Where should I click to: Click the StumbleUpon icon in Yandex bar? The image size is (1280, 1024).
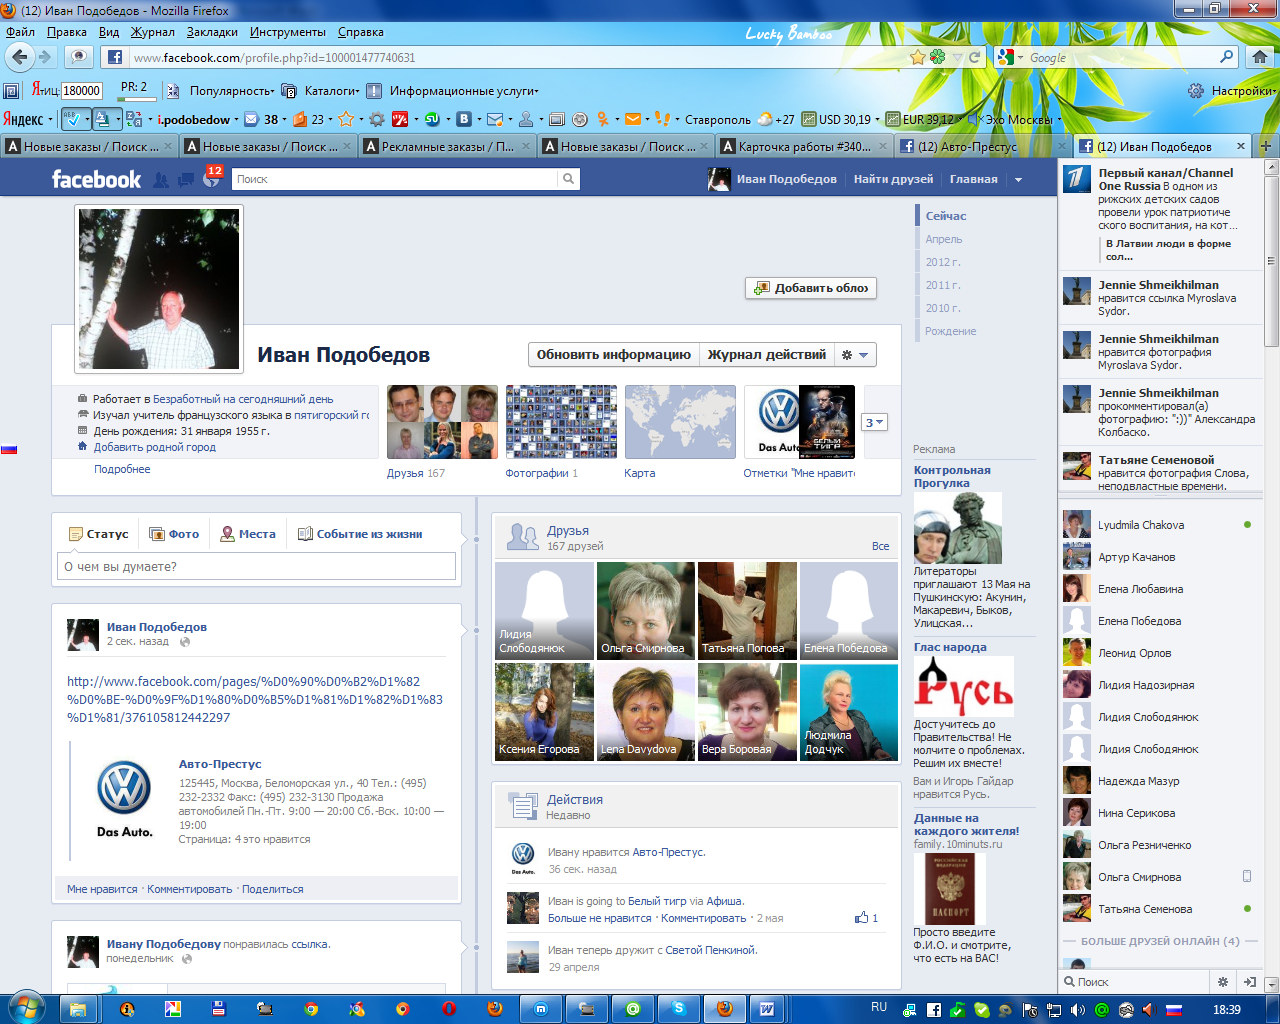click(432, 119)
